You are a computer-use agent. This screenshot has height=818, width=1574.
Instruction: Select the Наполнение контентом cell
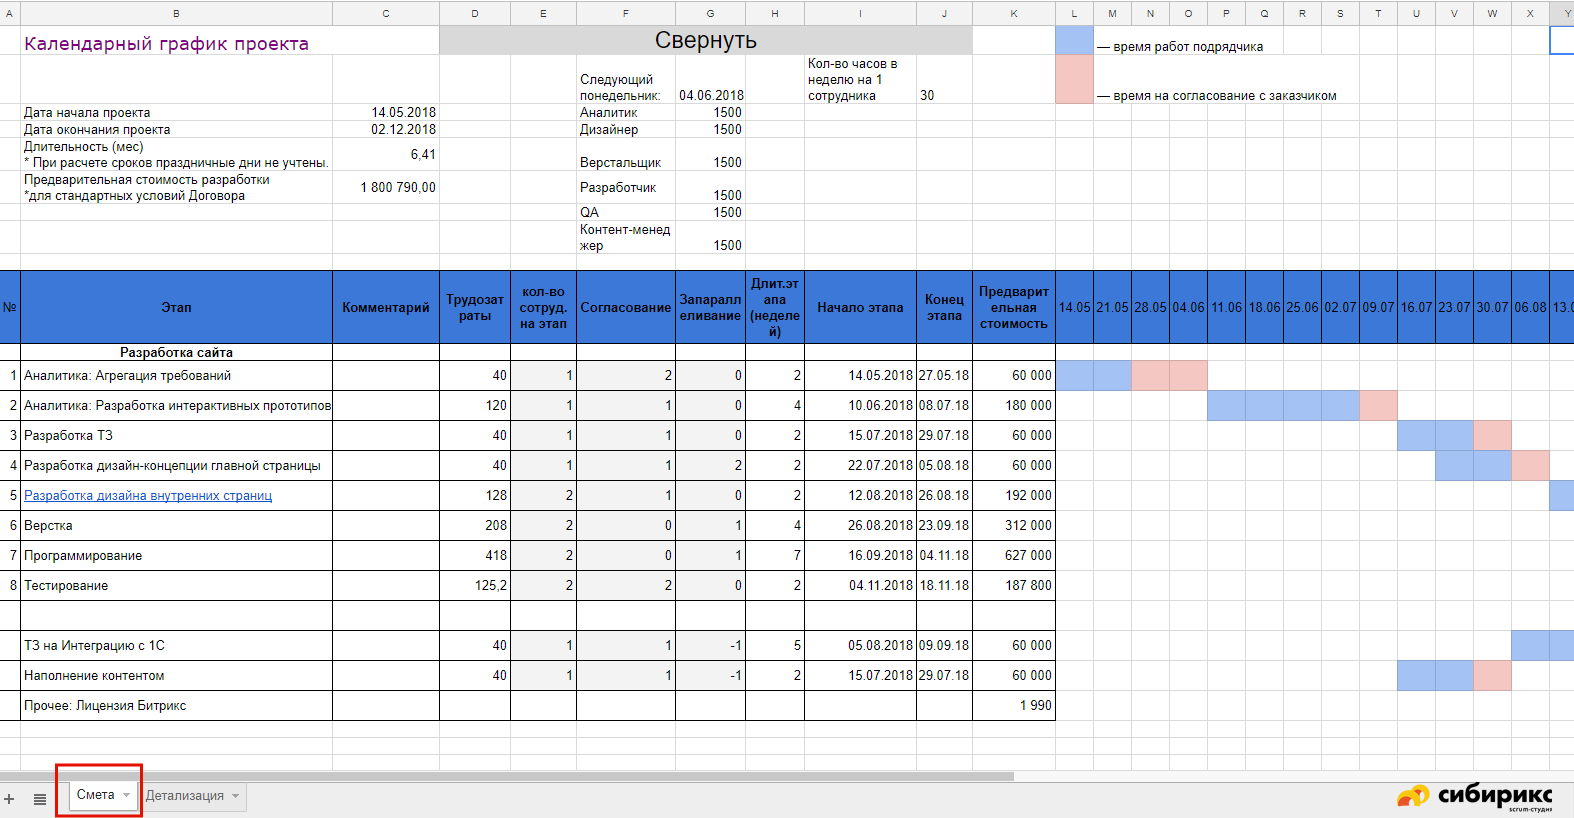176,676
